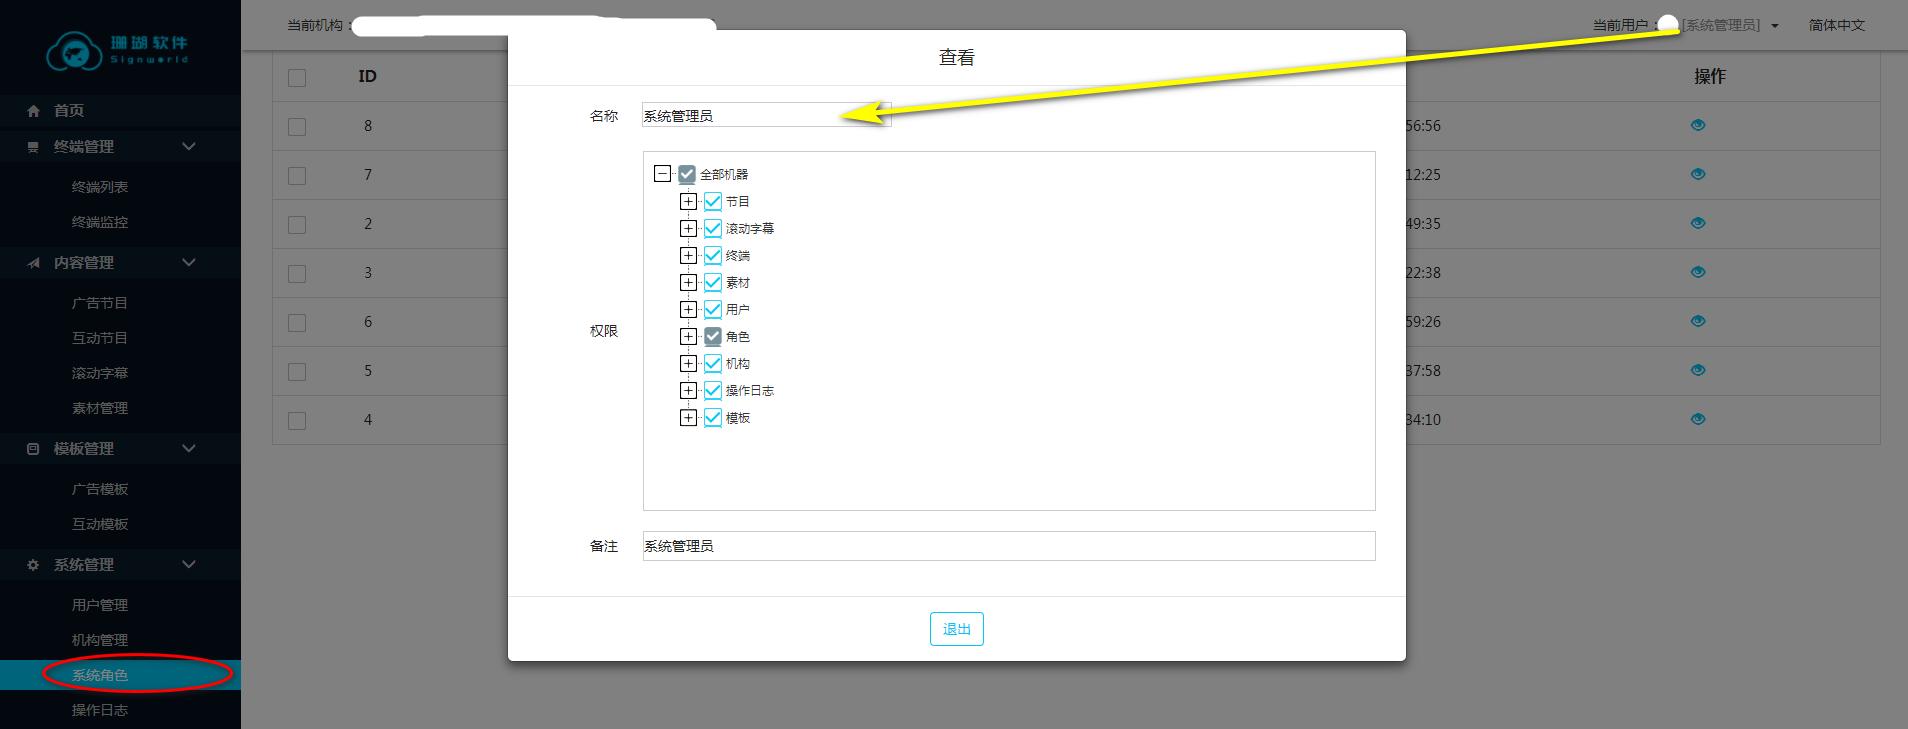Click the ID column header

(367, 76)
